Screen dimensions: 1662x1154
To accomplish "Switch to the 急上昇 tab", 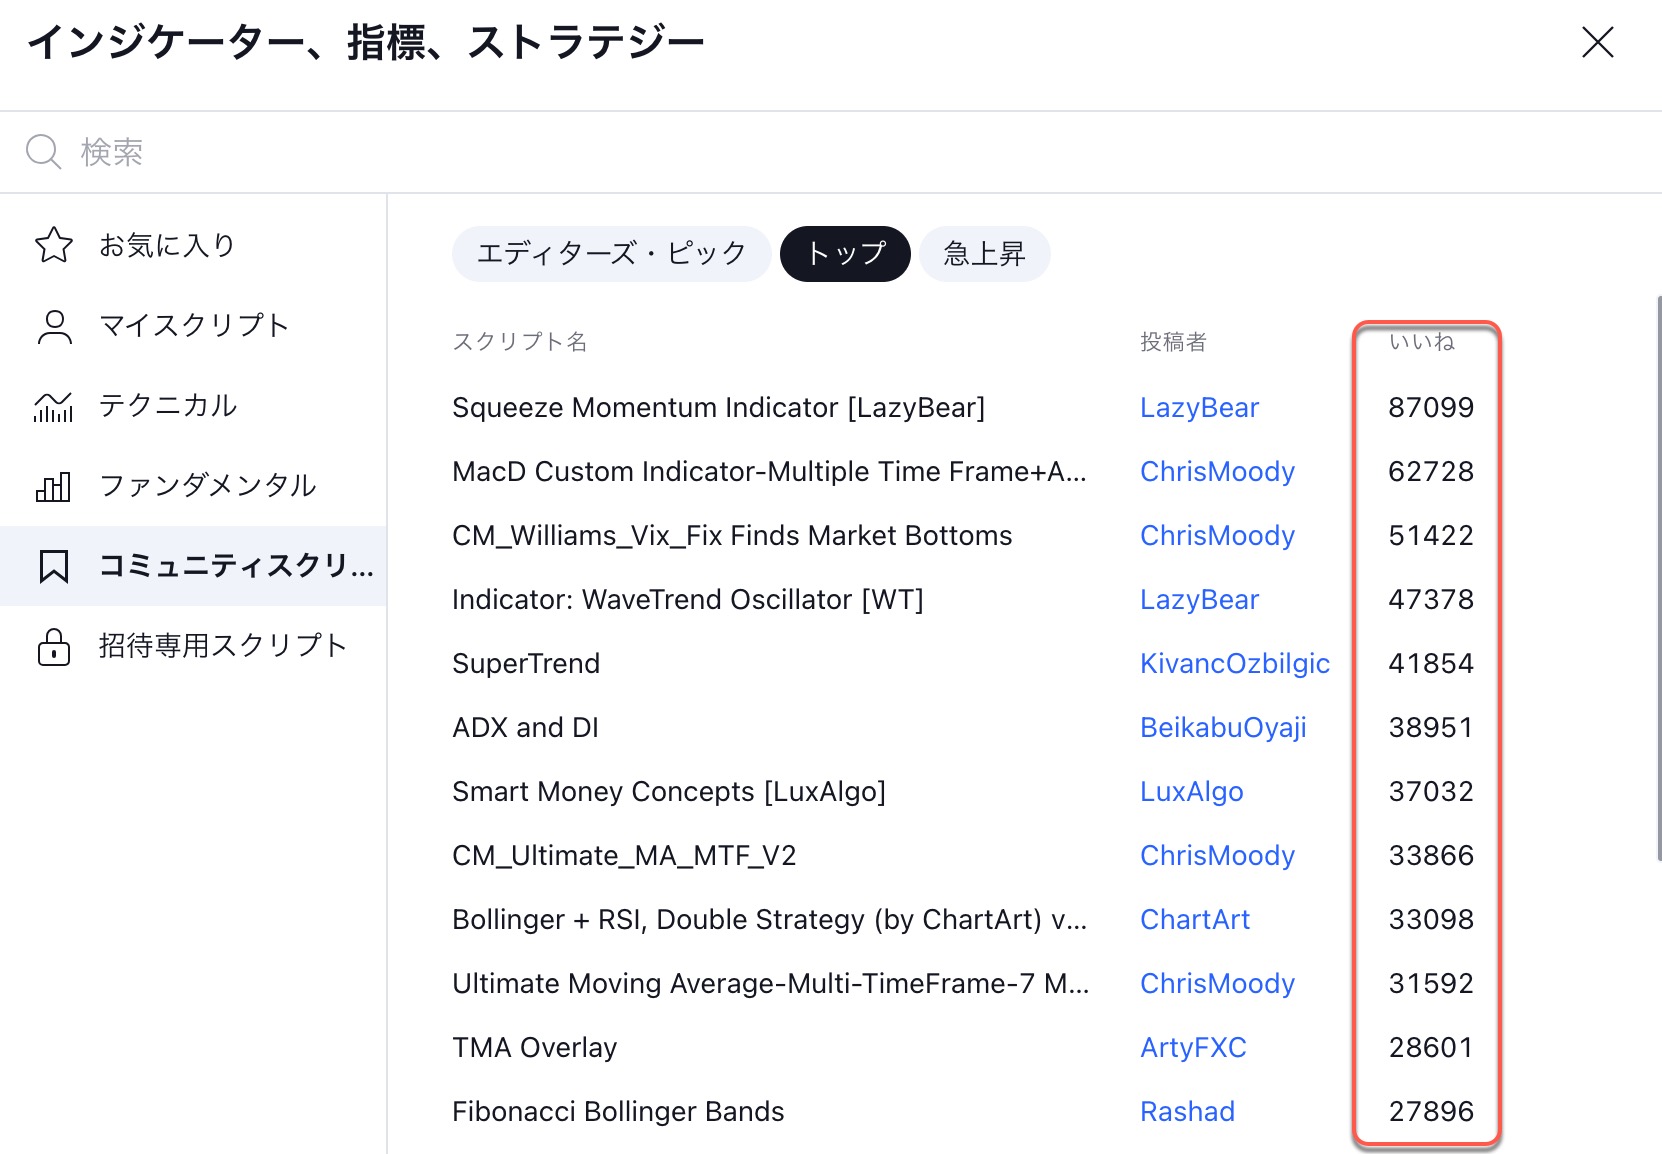I will point(984,254).
